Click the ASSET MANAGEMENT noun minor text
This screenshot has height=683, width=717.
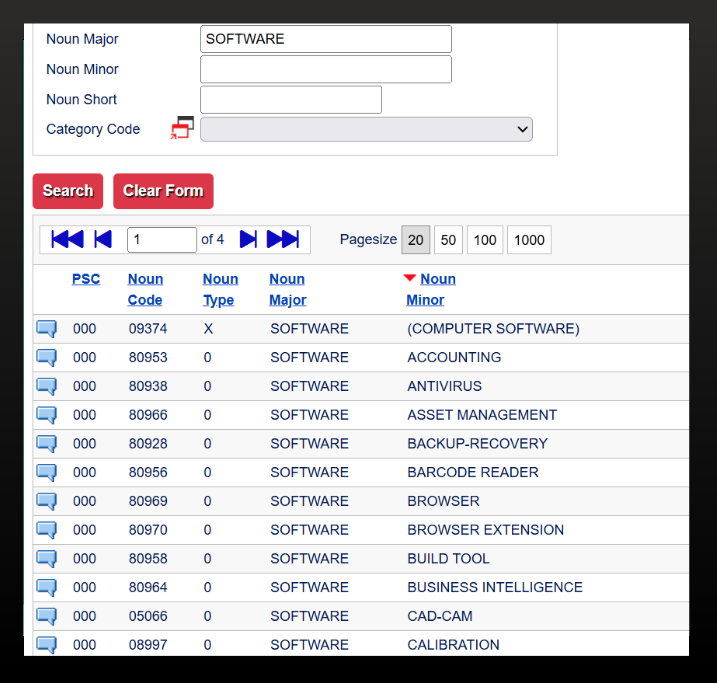482,415
